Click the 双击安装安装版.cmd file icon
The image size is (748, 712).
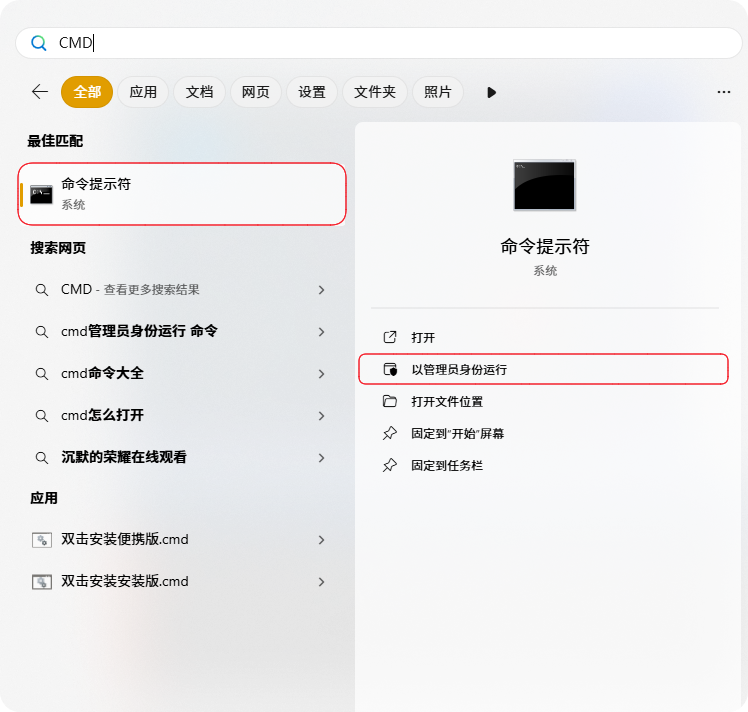41,581
